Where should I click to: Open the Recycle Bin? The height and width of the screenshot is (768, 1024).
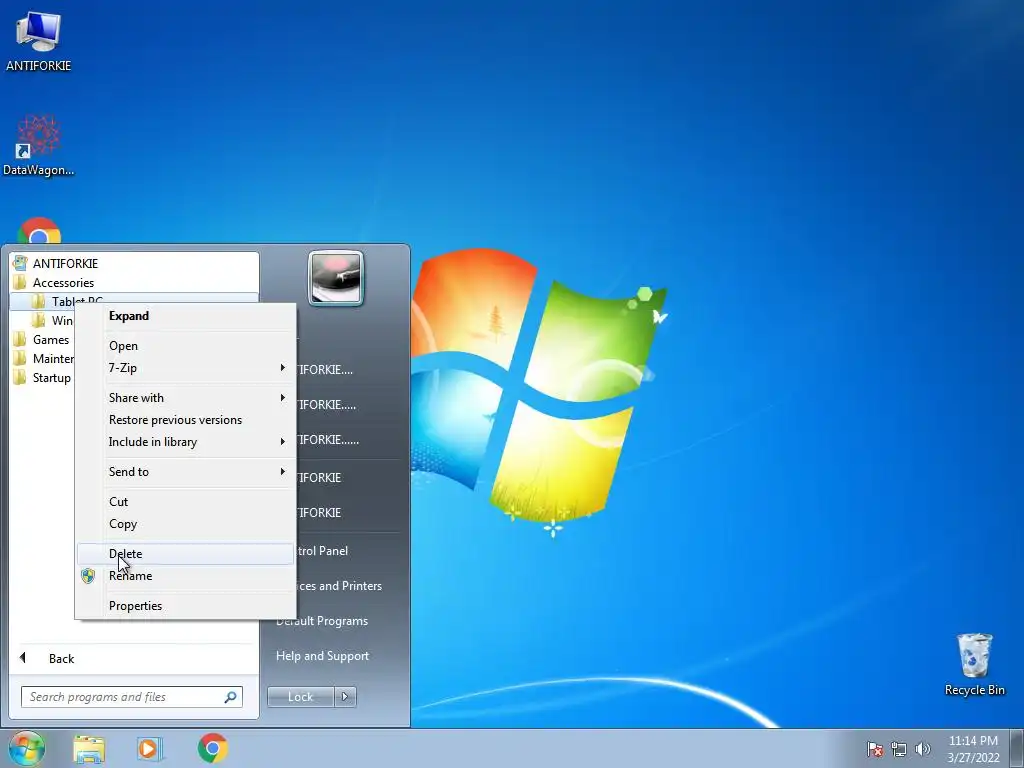(974, 664)
